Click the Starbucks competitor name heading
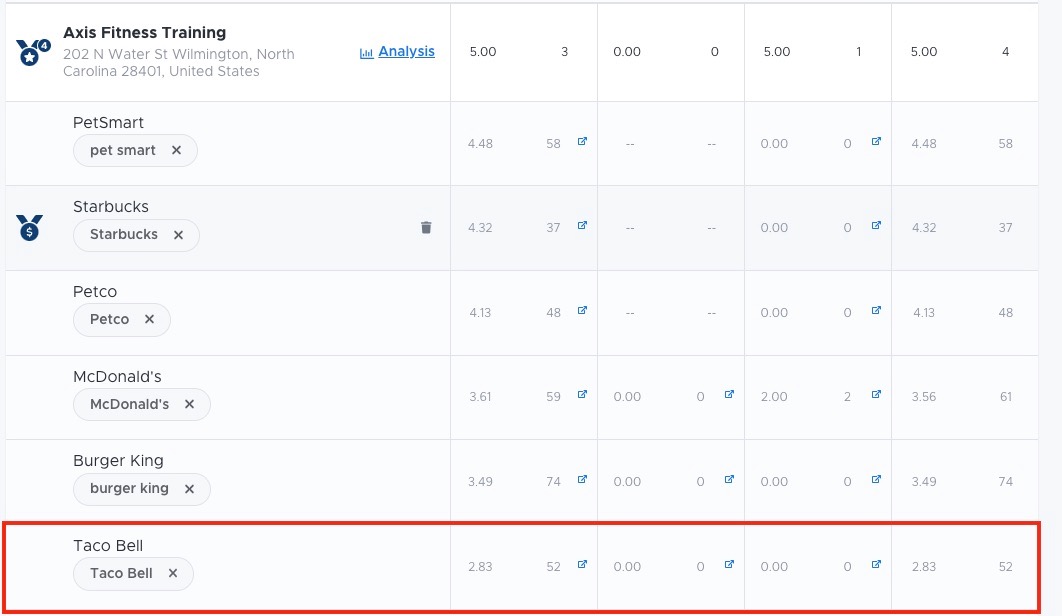The image size is (1062, 616). coord(111,207)
